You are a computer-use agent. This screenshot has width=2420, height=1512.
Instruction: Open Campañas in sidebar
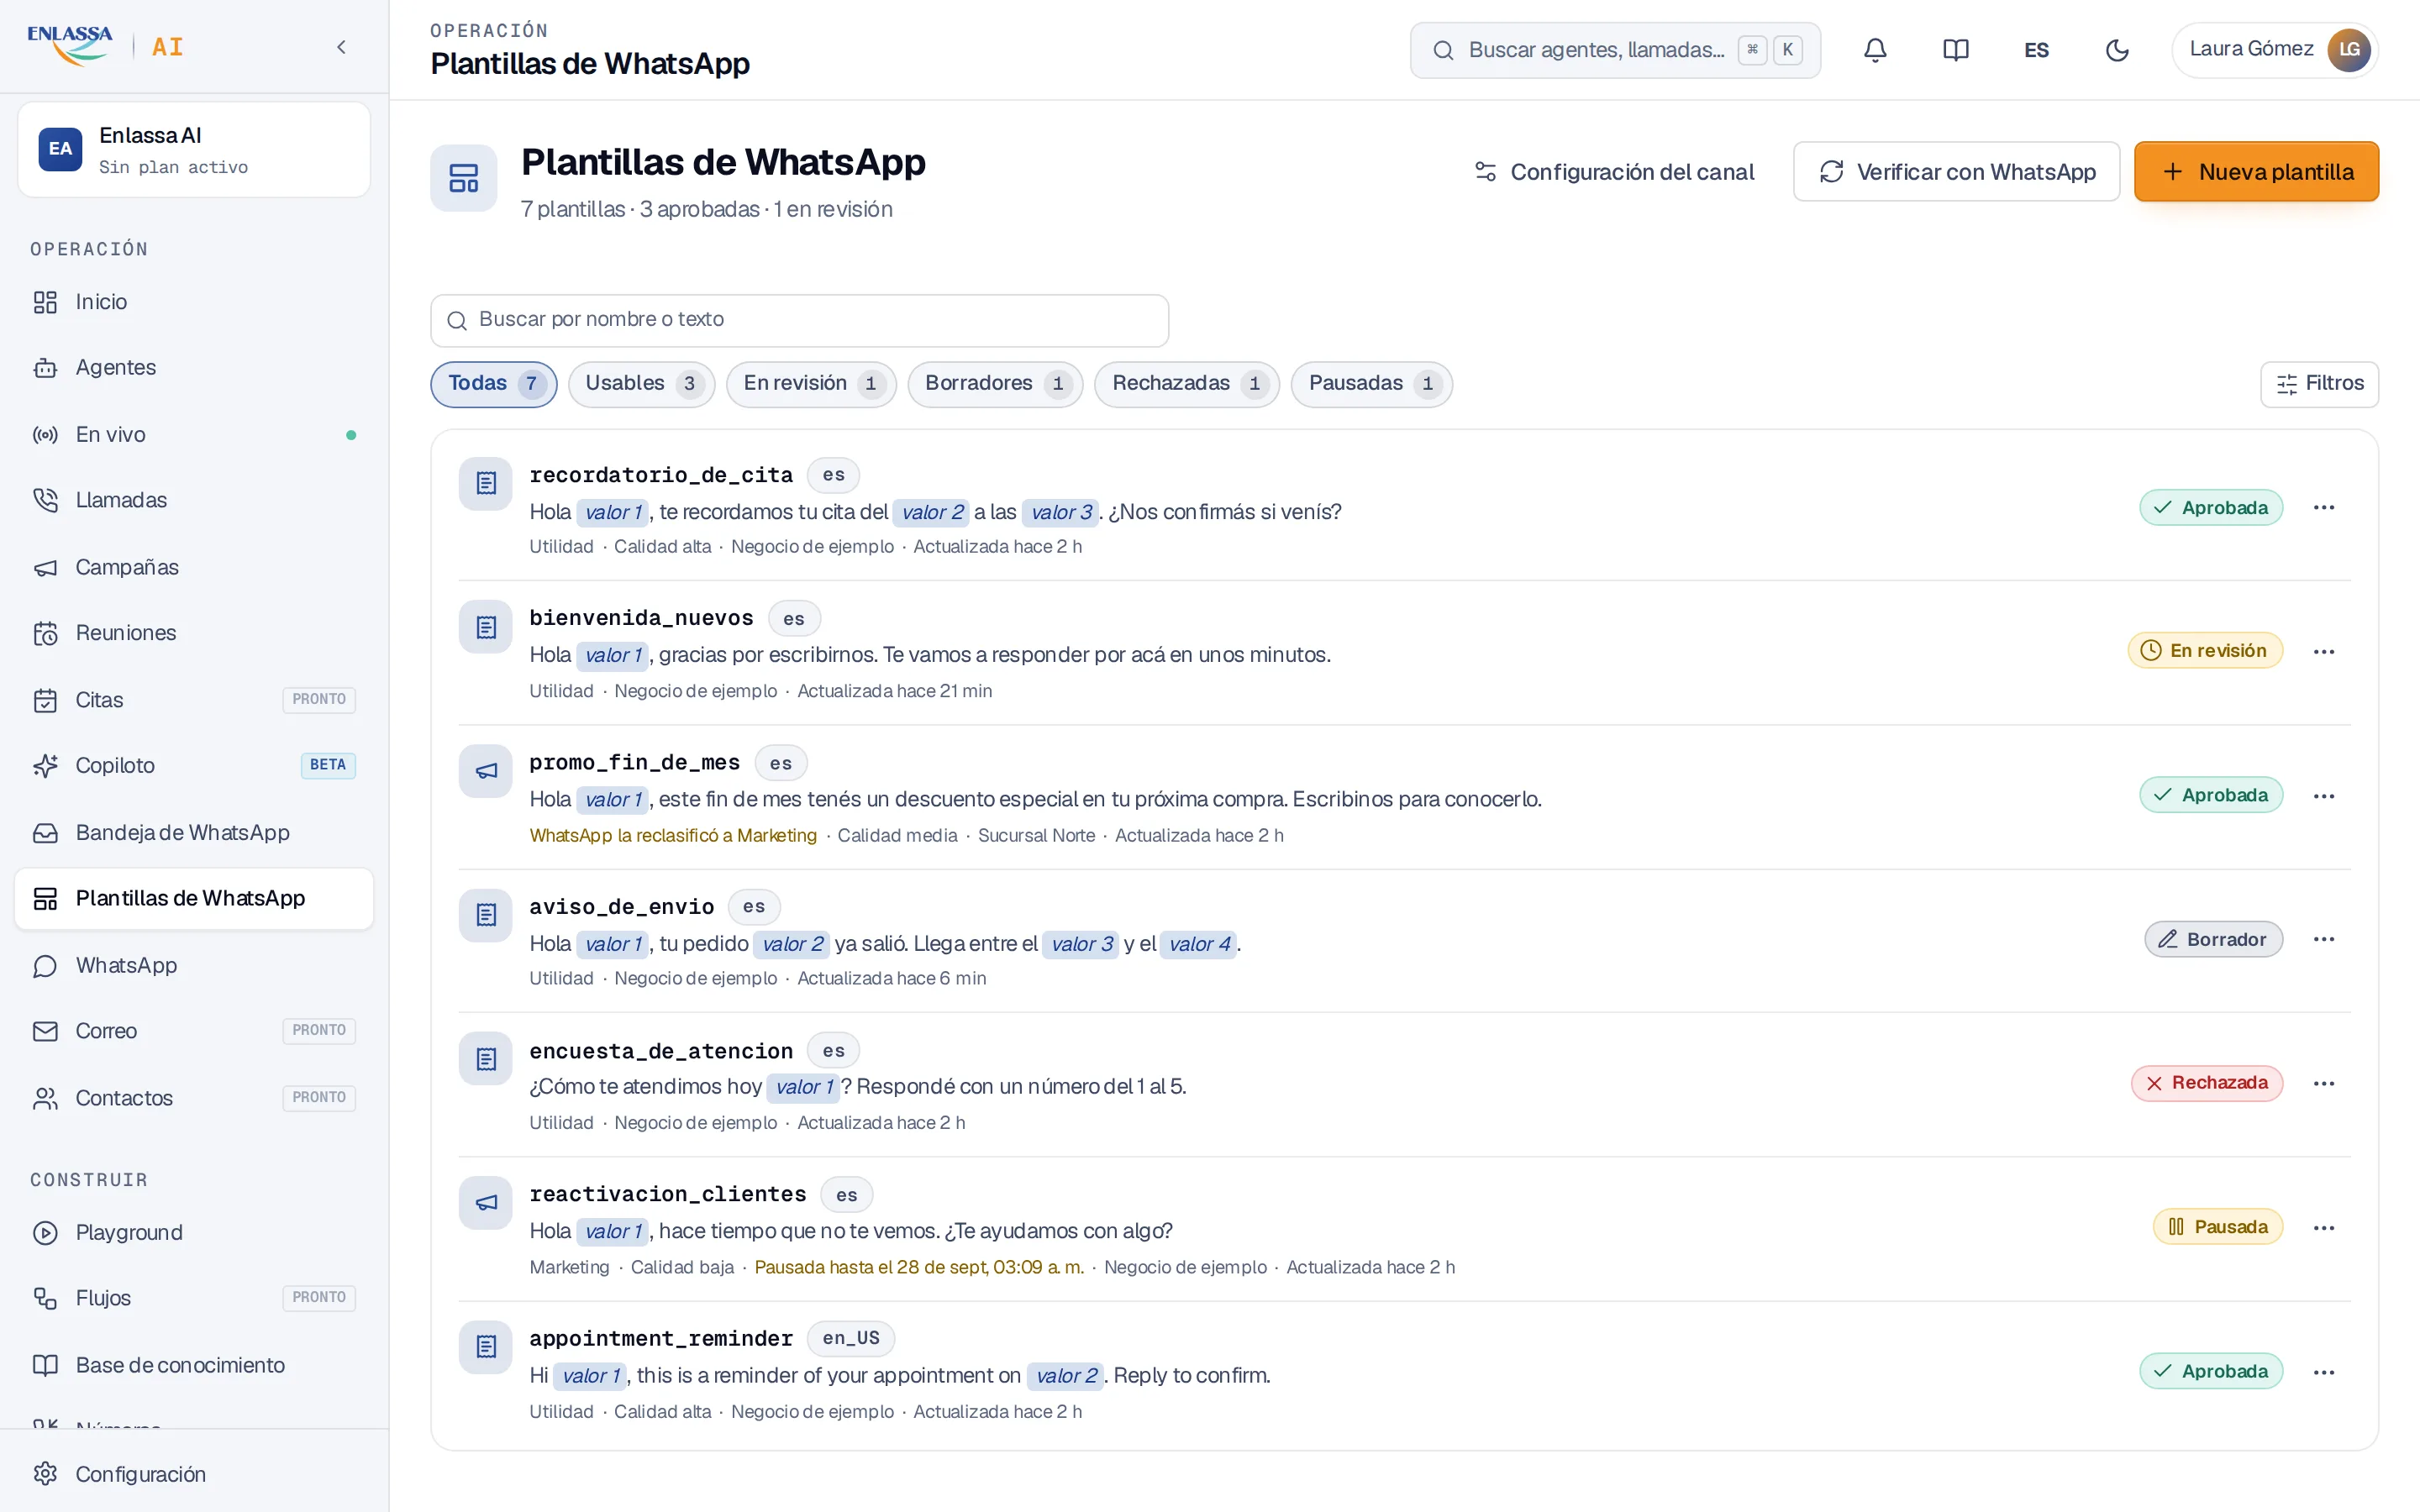tap(194, 568)
